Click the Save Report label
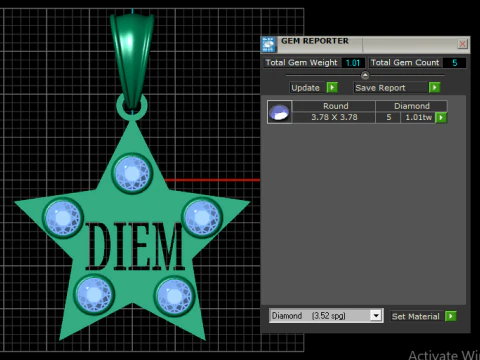Image resolution: width=480 pixels, height=360 pixels. point(380,88)
